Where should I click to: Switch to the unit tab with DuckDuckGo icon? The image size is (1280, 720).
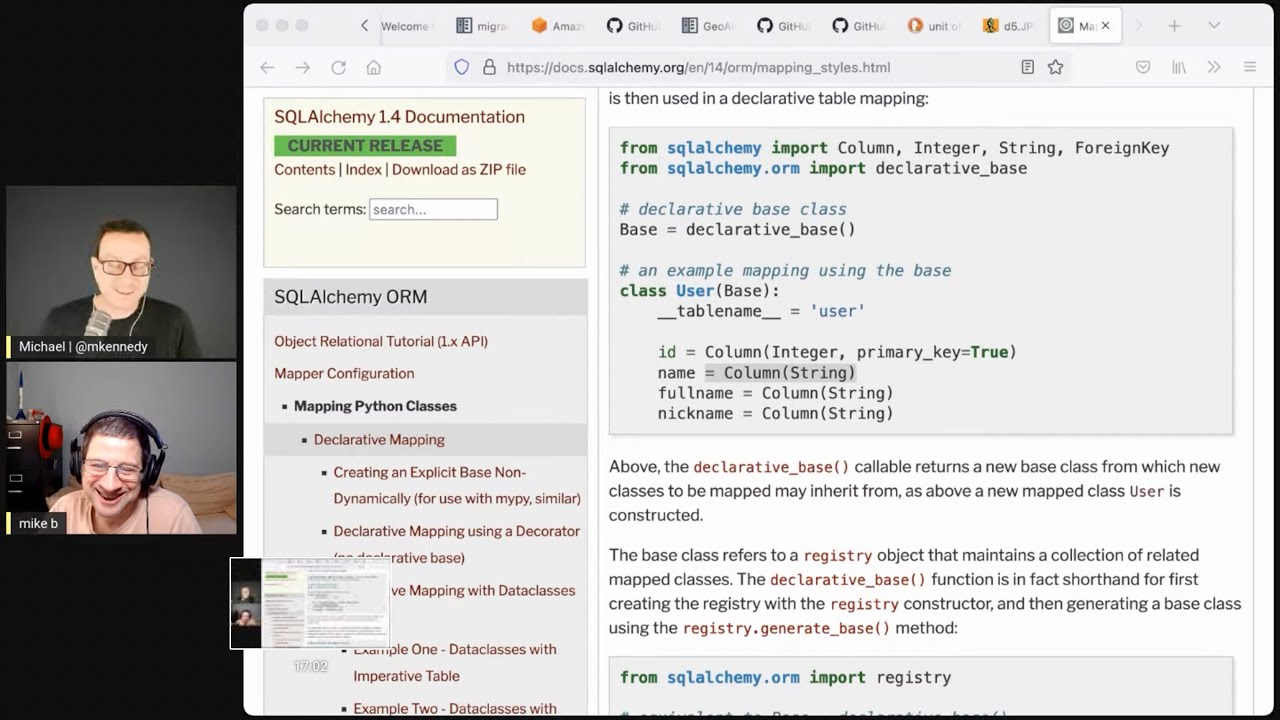[930, 26]
